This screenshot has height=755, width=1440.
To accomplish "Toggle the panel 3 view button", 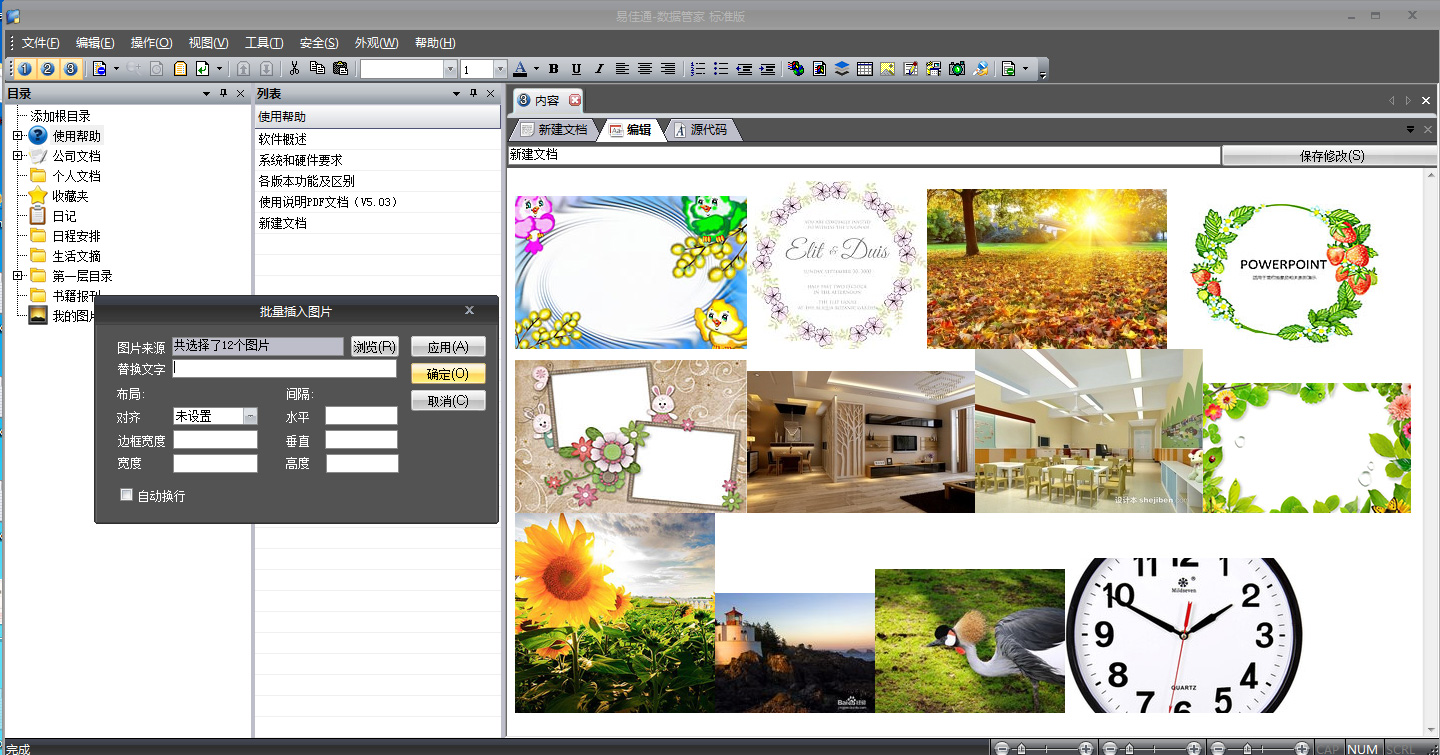I will click(x=70, y=69).
